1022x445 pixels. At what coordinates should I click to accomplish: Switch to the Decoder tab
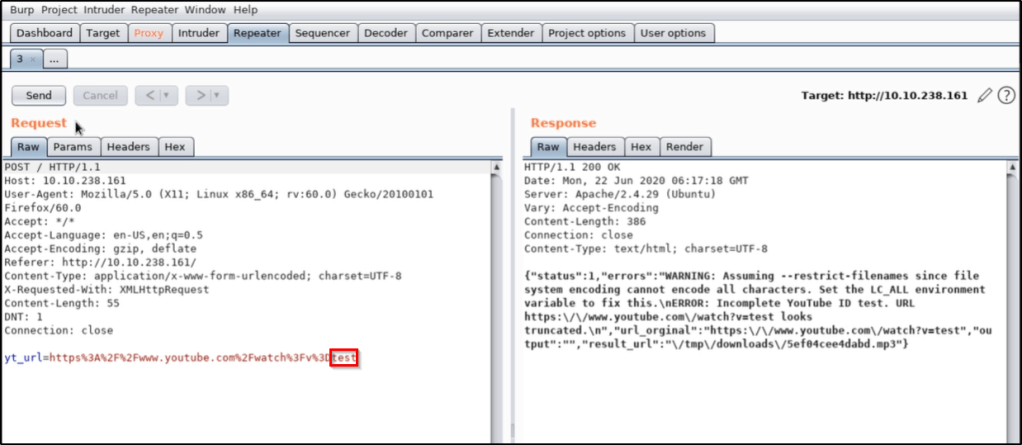coord(385,33)
